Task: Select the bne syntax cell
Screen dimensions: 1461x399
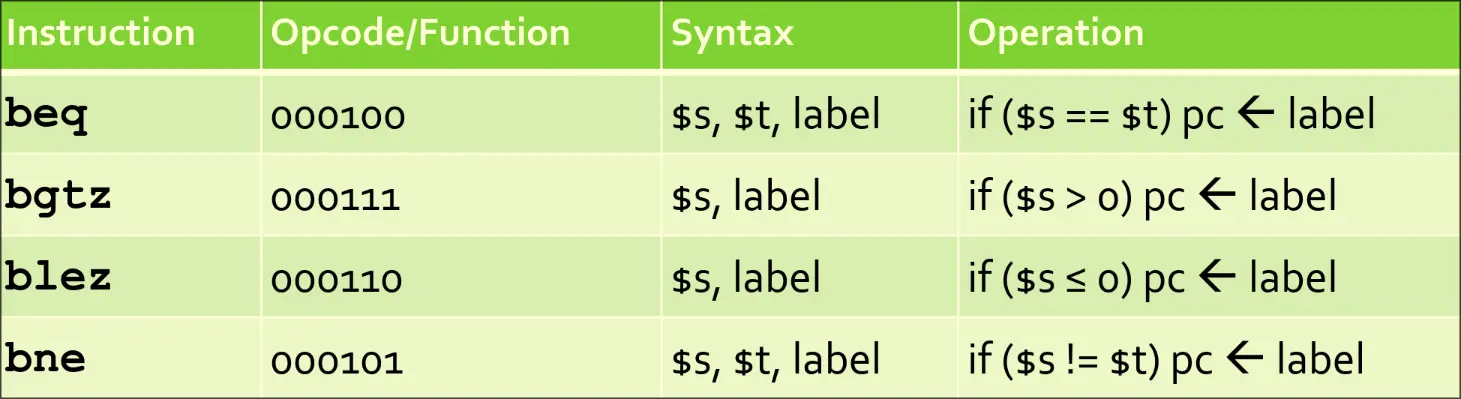Action: tap(809, 357)
